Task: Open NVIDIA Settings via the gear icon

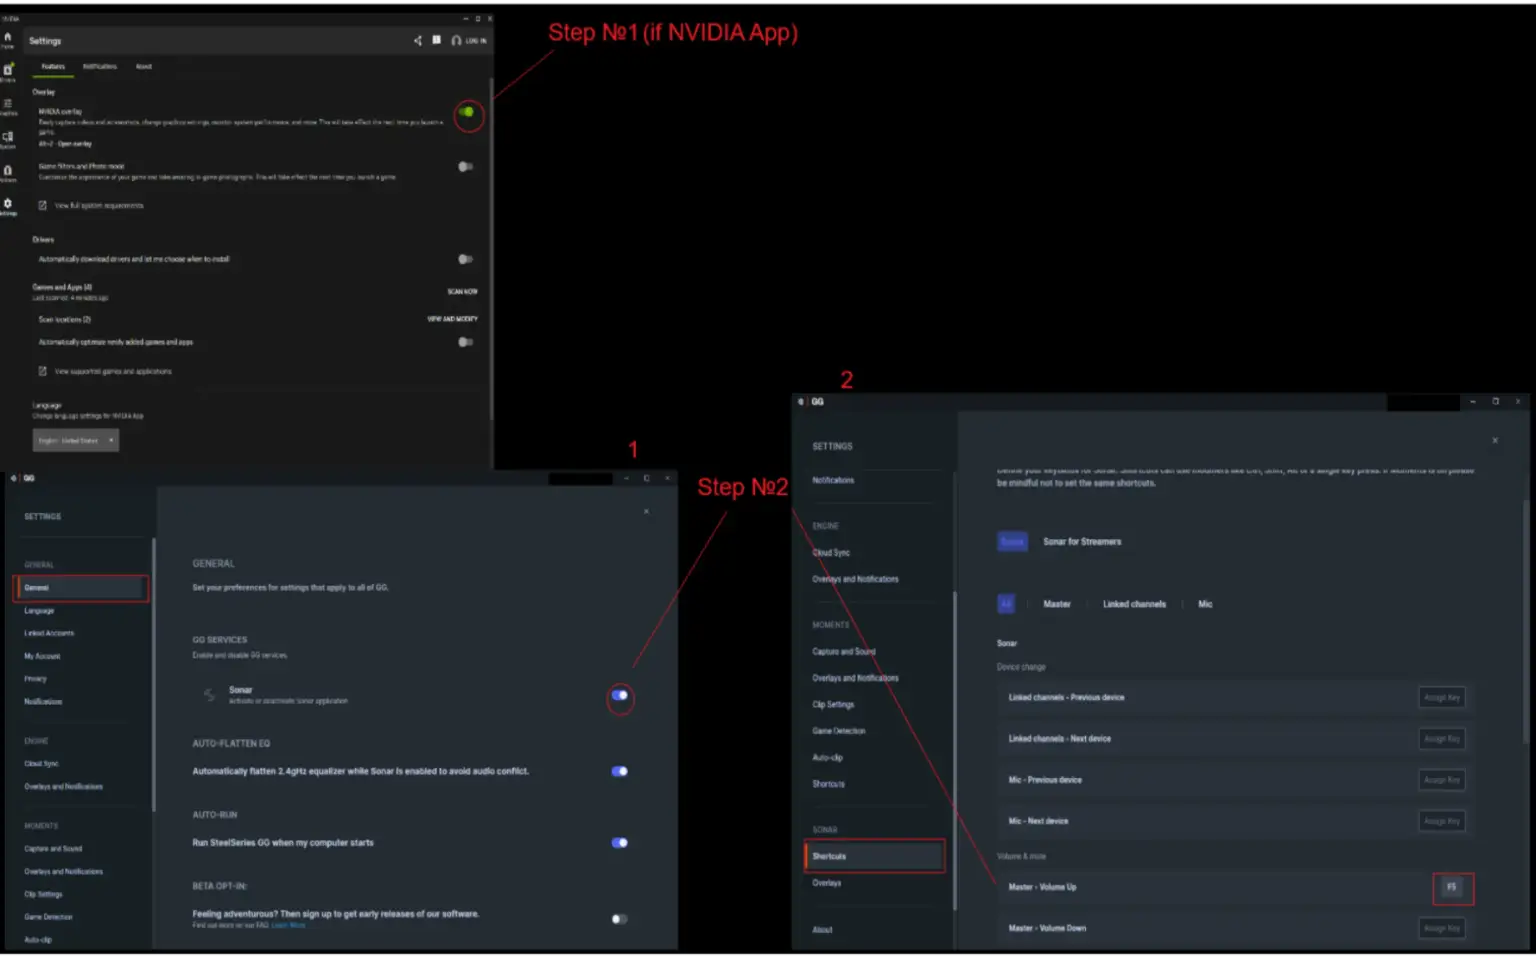Action: pos(8,205)
